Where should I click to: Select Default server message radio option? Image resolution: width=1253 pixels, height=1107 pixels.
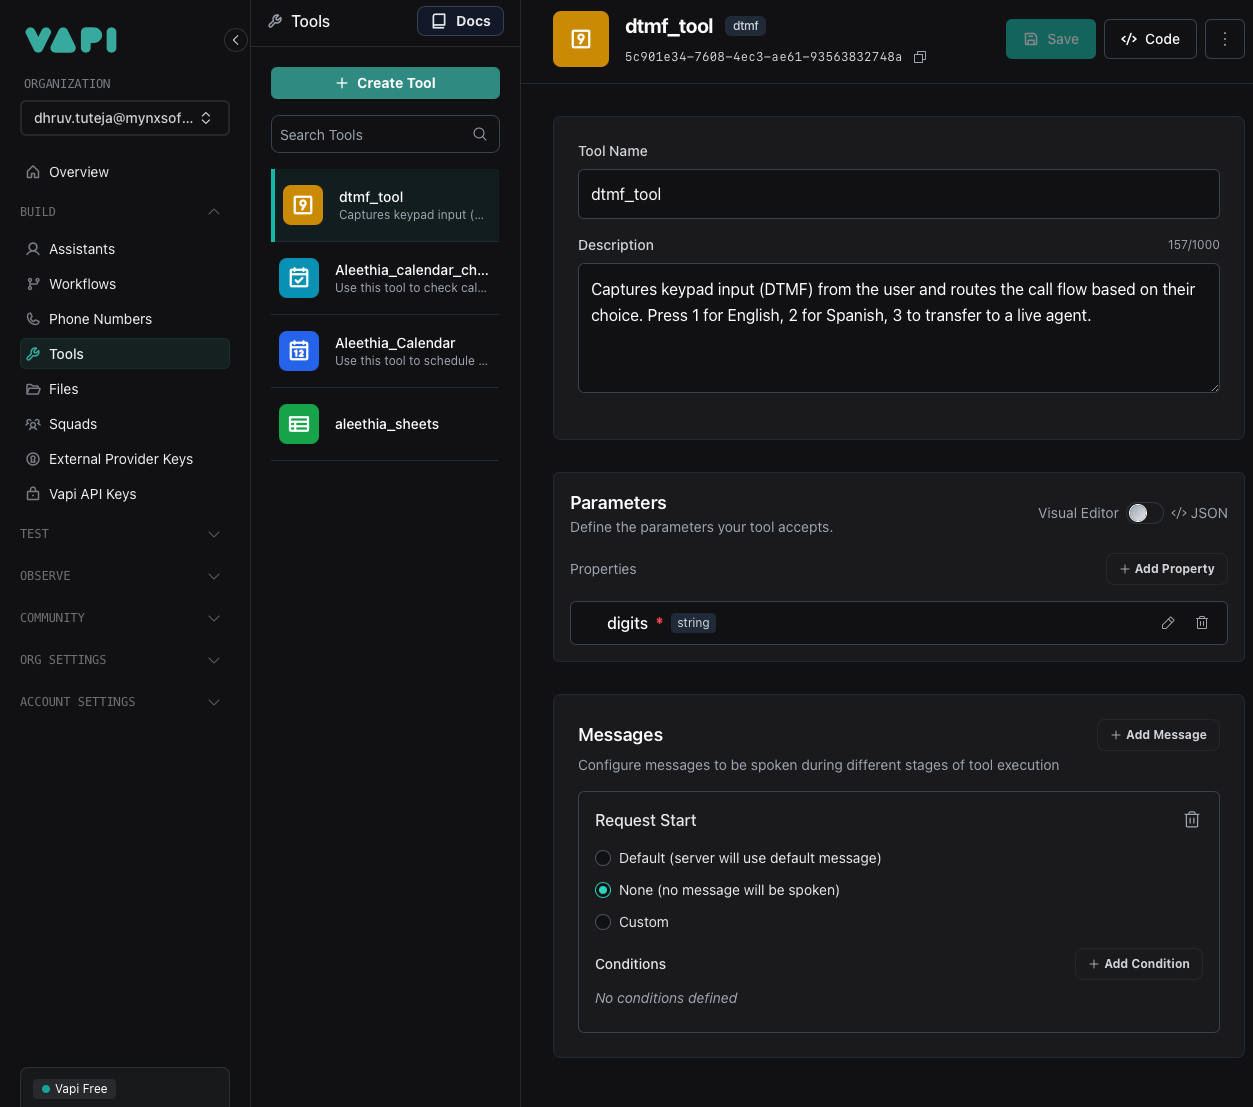603,858
